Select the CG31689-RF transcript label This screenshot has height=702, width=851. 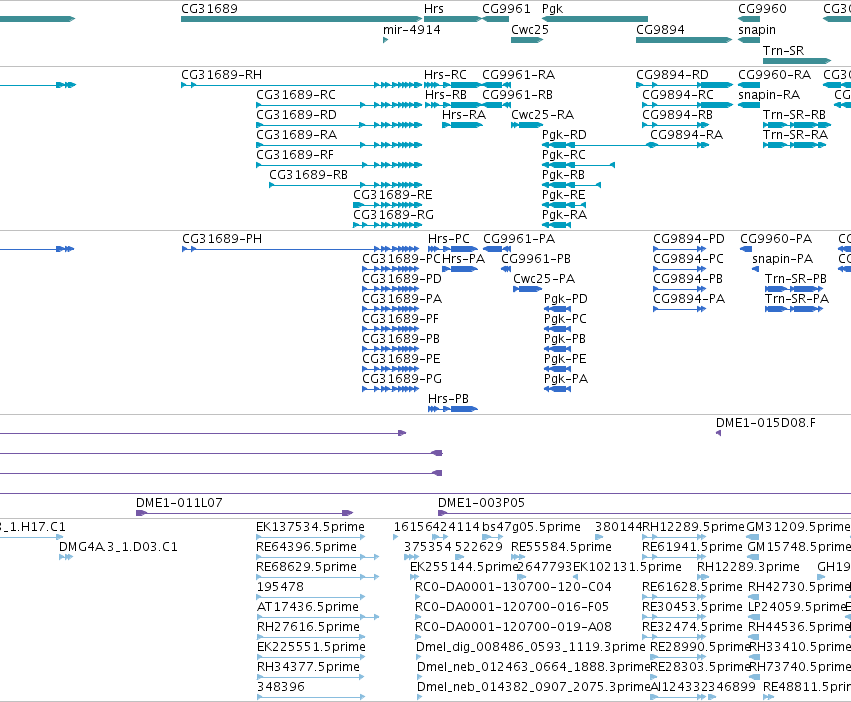[295, 155]
